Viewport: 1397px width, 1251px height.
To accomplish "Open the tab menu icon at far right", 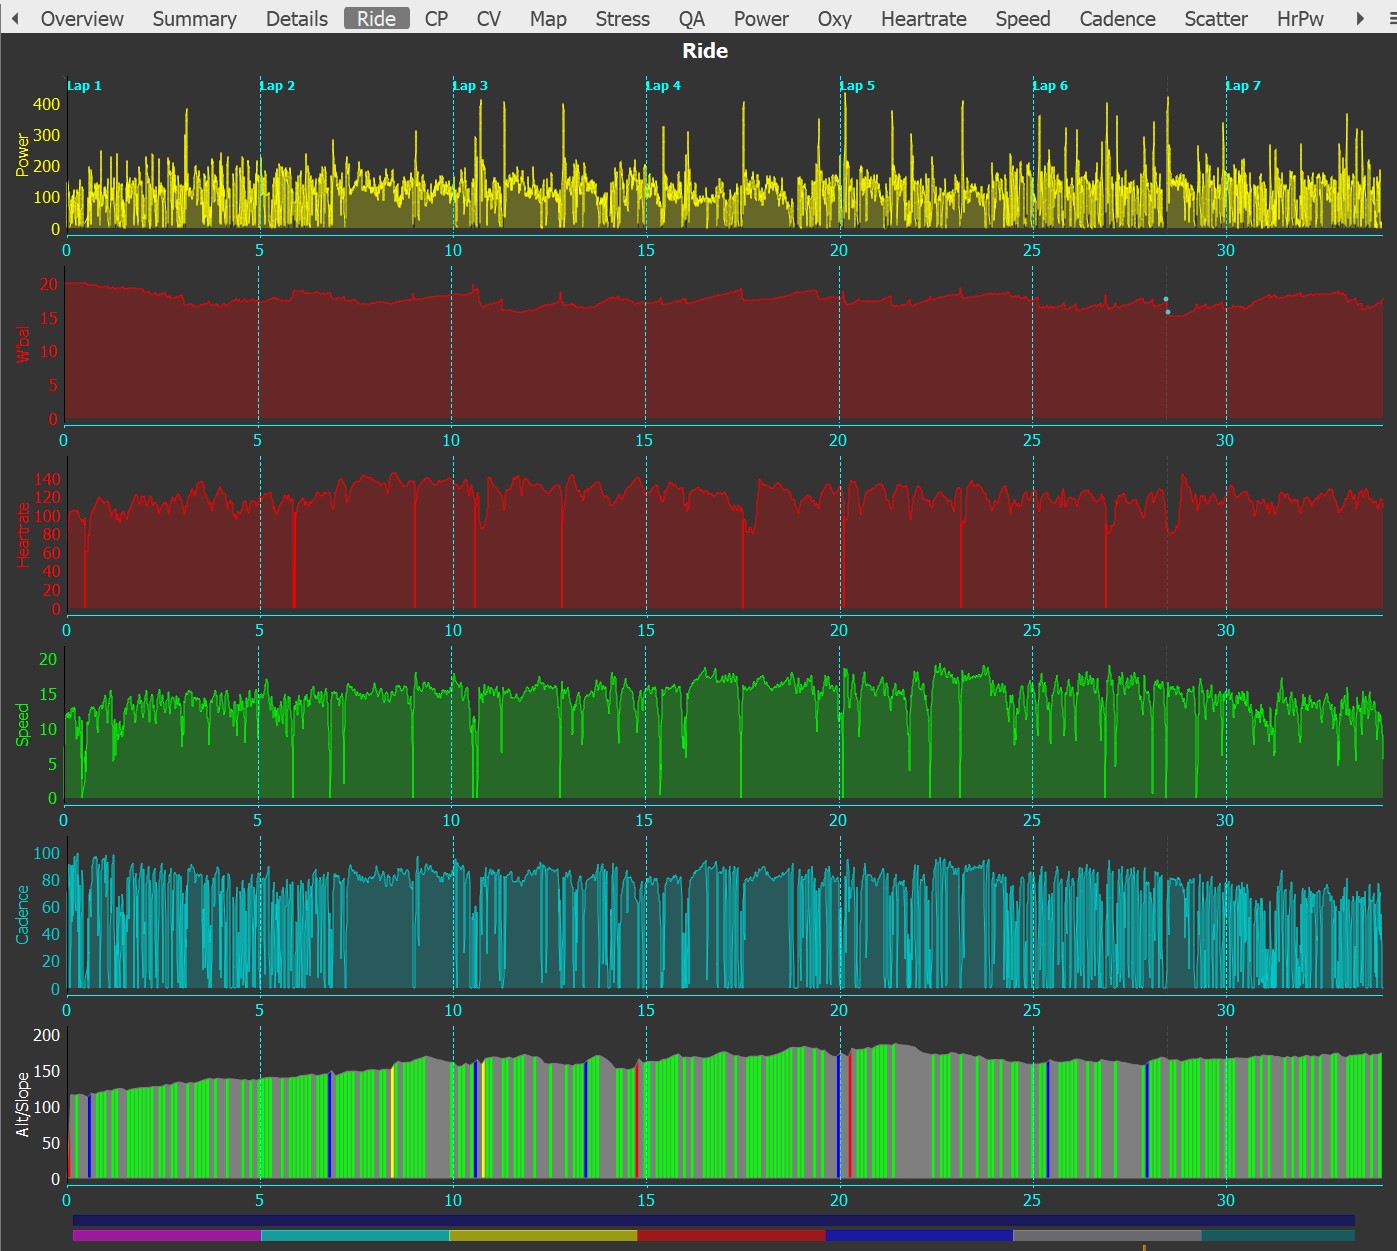I will pos(1392,18).
